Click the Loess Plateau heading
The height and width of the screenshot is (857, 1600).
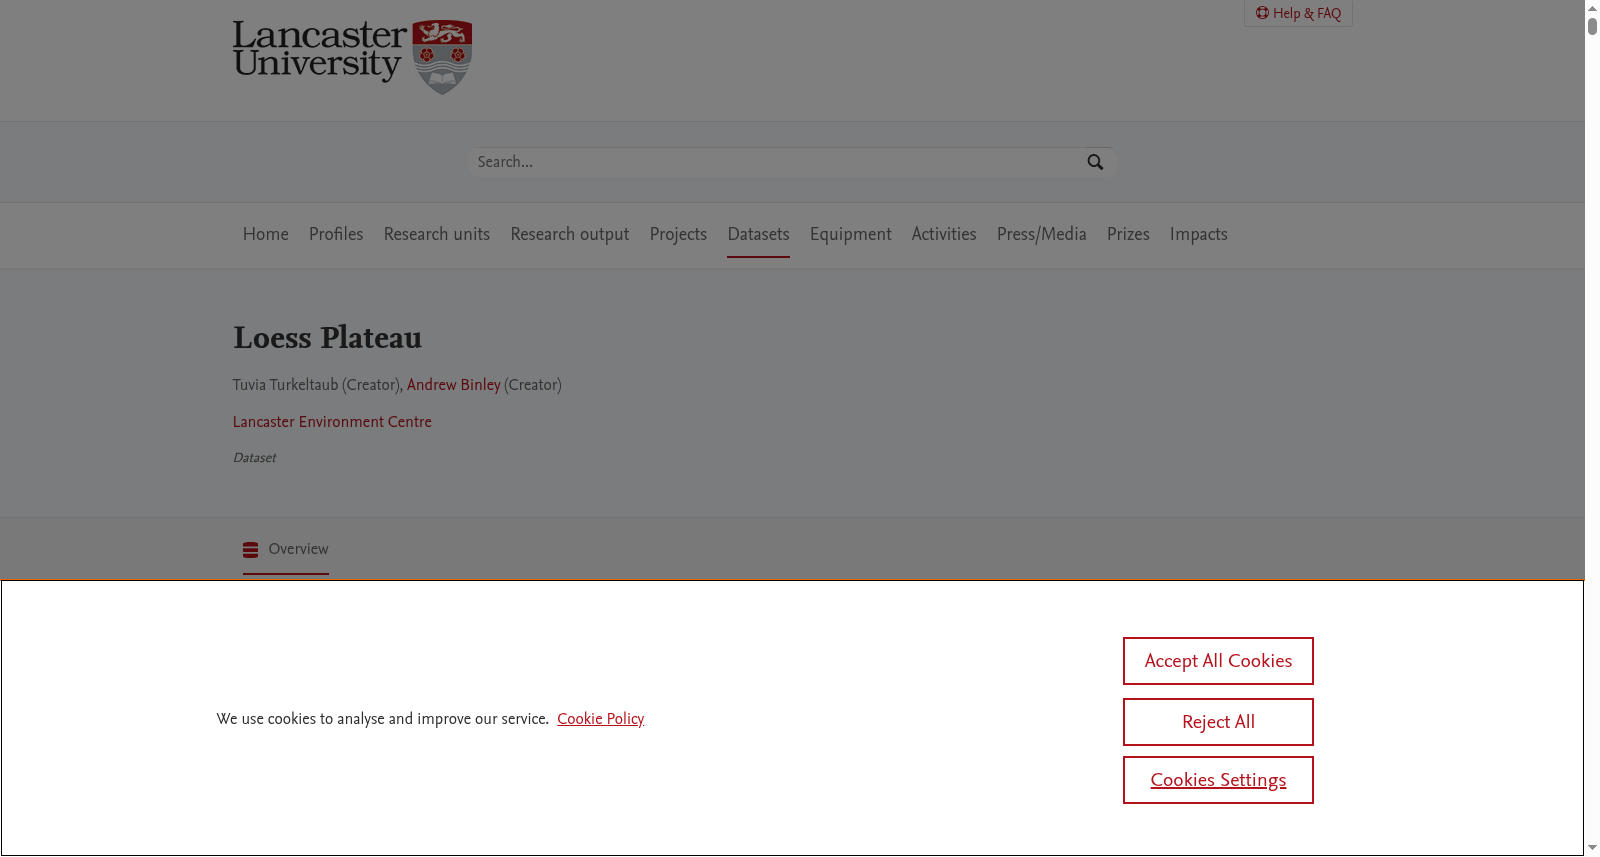click(328, 338)
